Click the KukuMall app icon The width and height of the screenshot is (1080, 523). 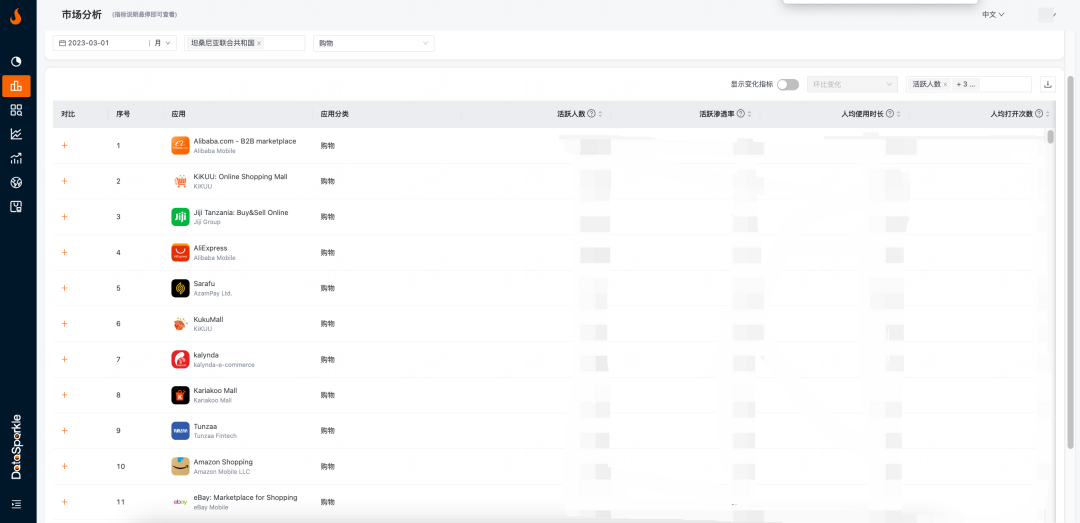click(180, 324)
